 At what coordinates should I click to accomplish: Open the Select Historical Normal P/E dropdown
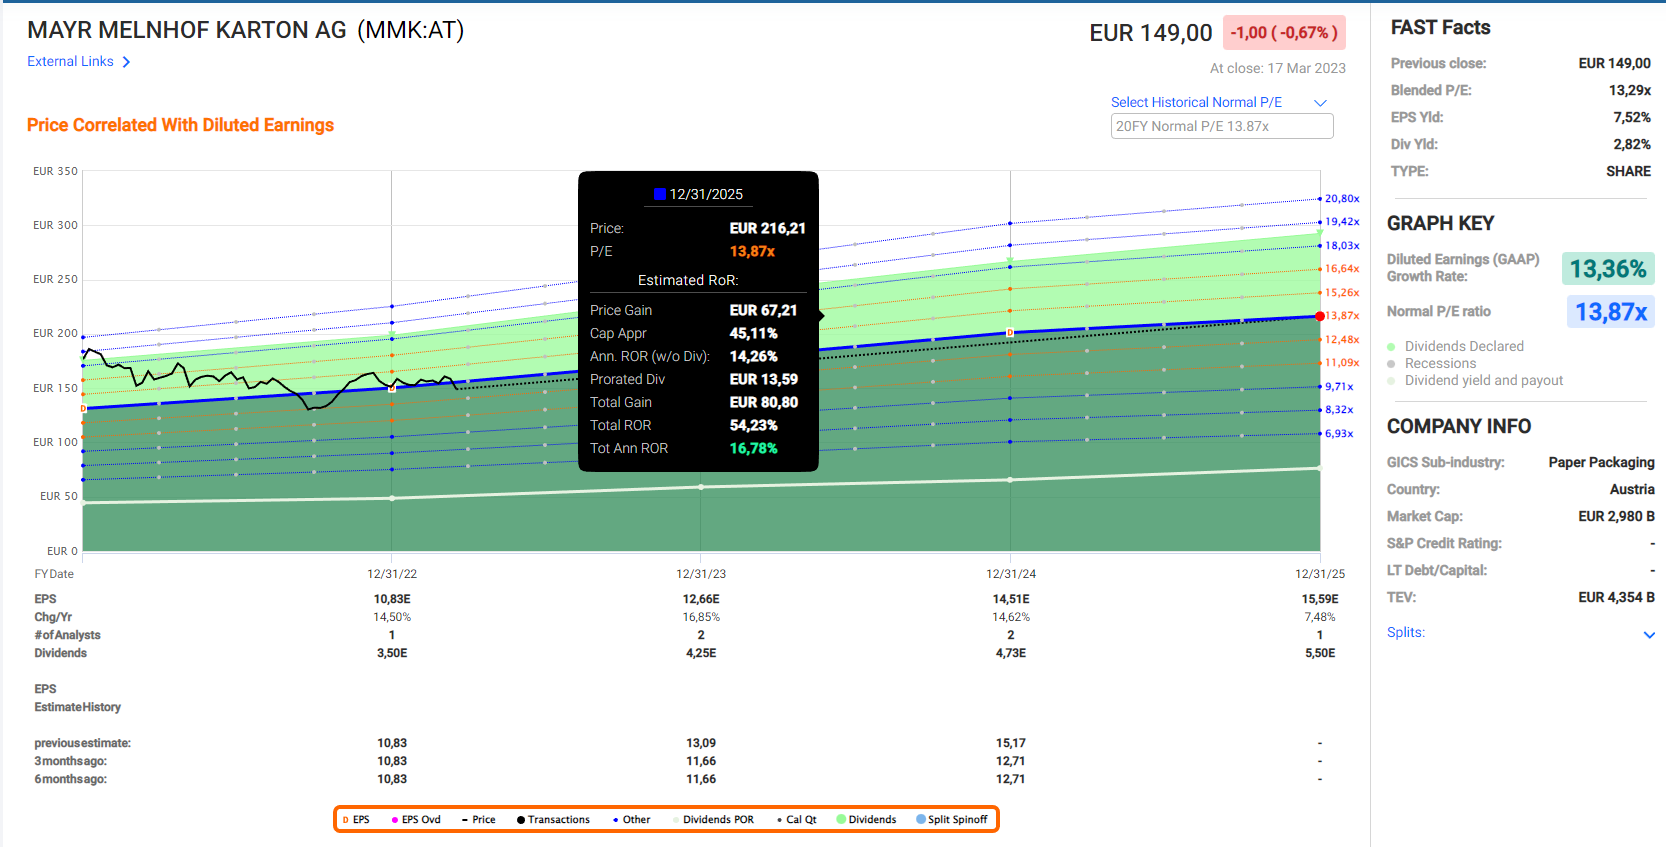(x=1219, y=102)
